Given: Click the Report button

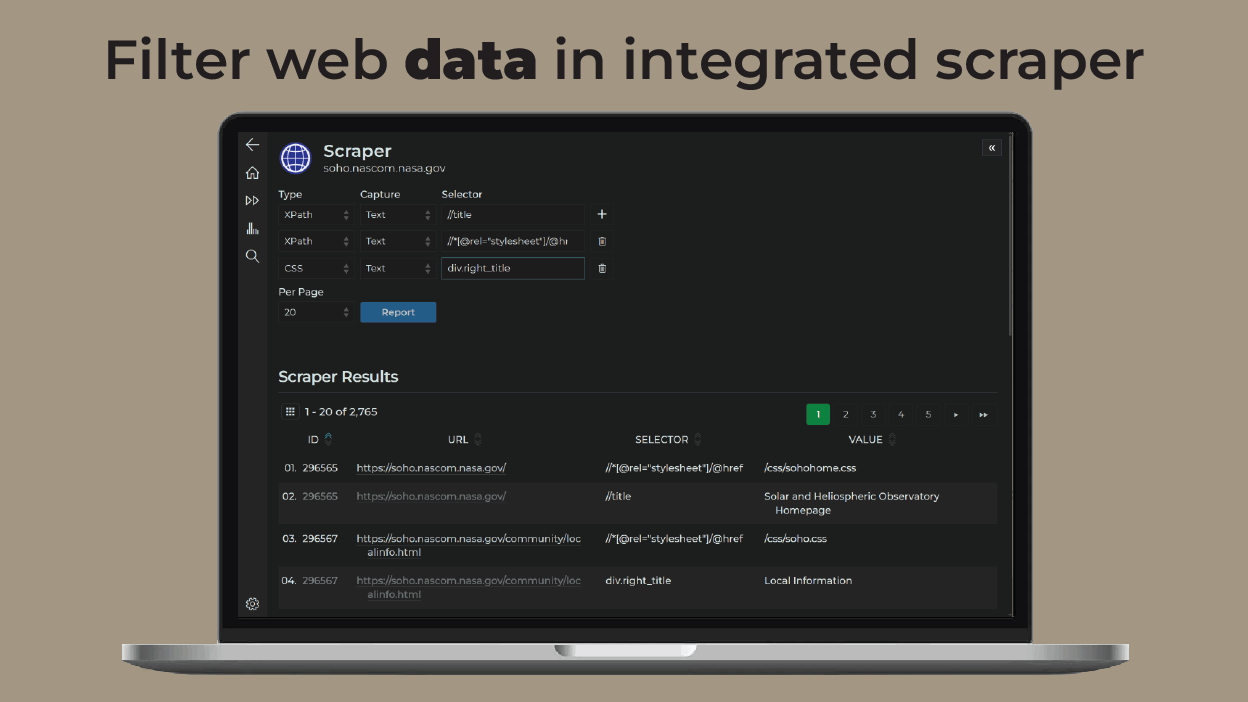Looking at the screenshot, I should (x=398, y=312).
